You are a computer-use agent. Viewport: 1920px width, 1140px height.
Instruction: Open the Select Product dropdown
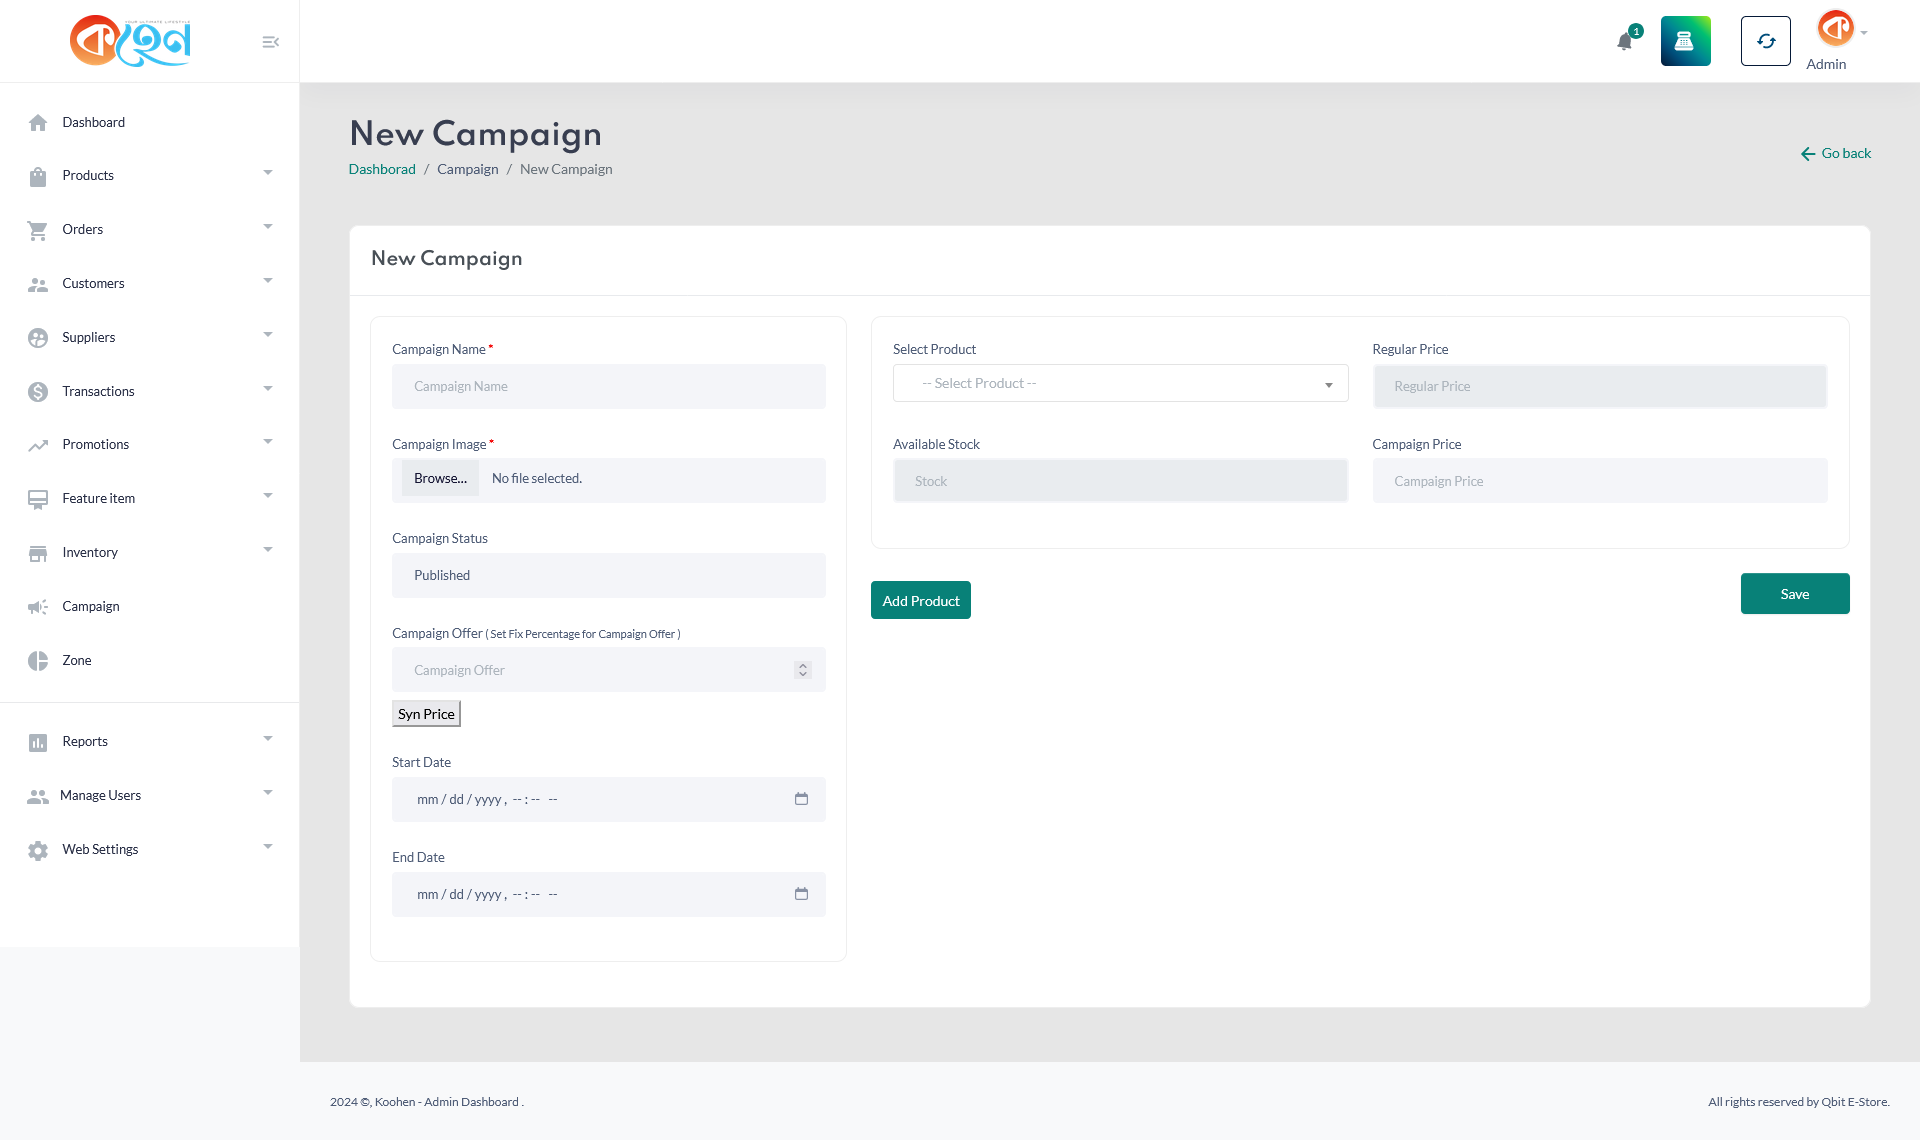click(x=1120, y=384)
